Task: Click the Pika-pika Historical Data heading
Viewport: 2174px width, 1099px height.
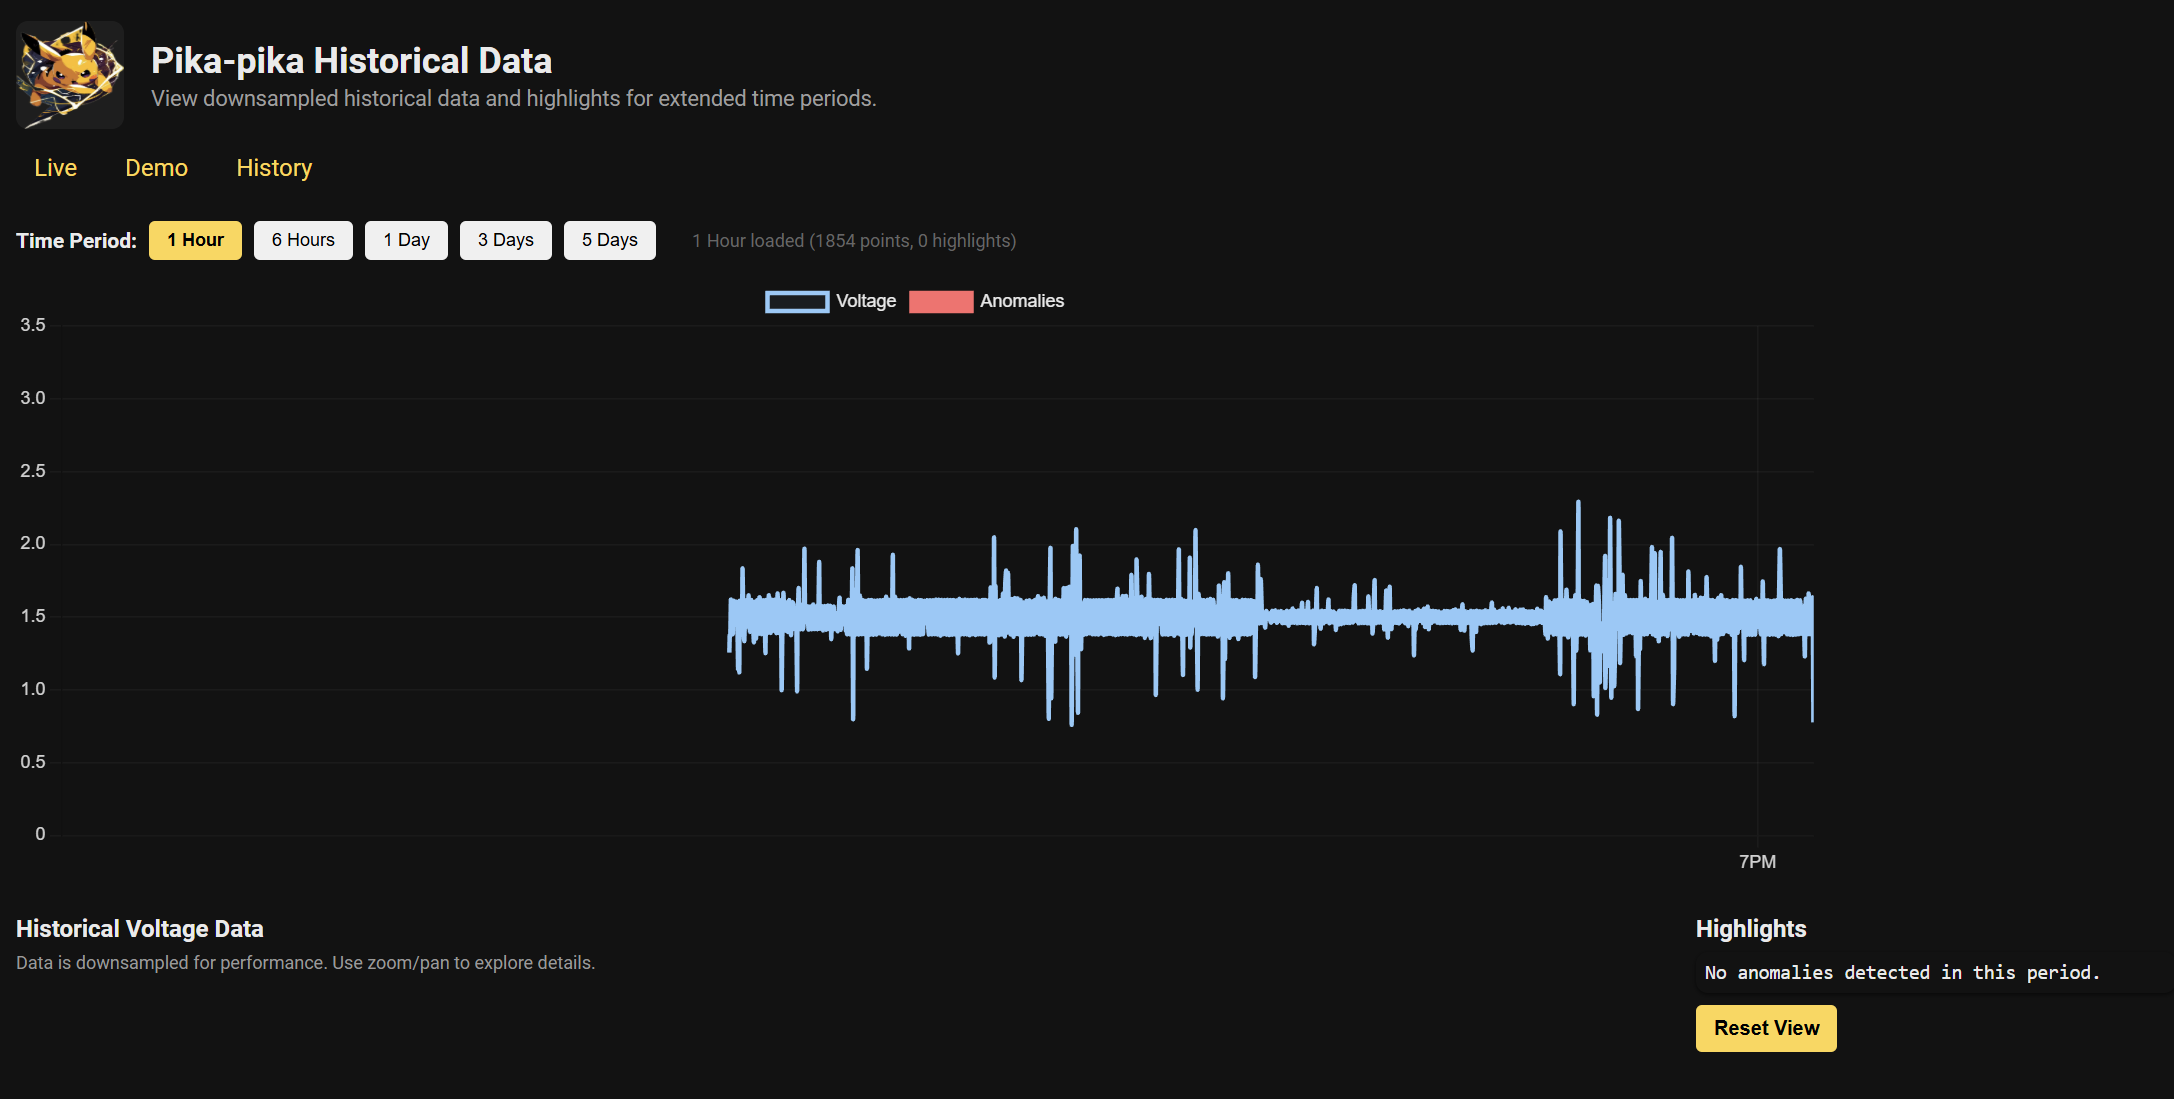Action: pos(351,61)
